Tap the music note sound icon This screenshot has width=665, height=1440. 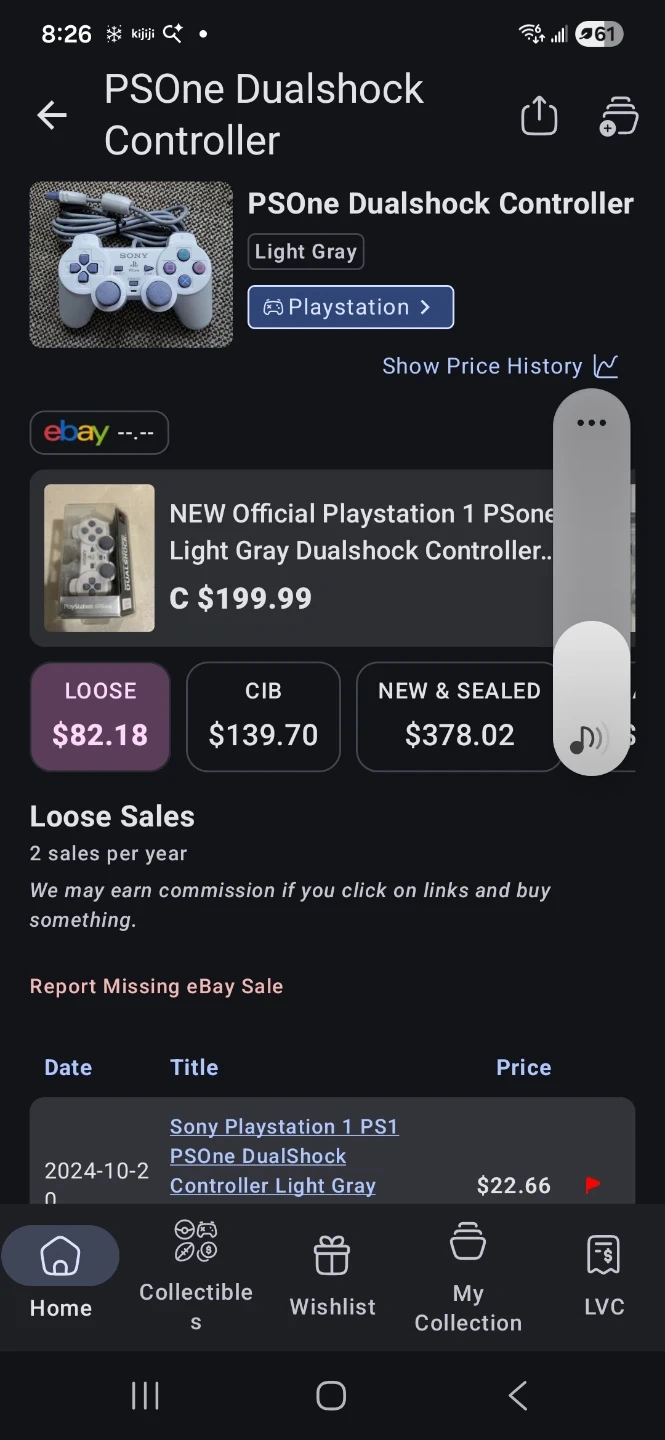[x=589, y=739]
